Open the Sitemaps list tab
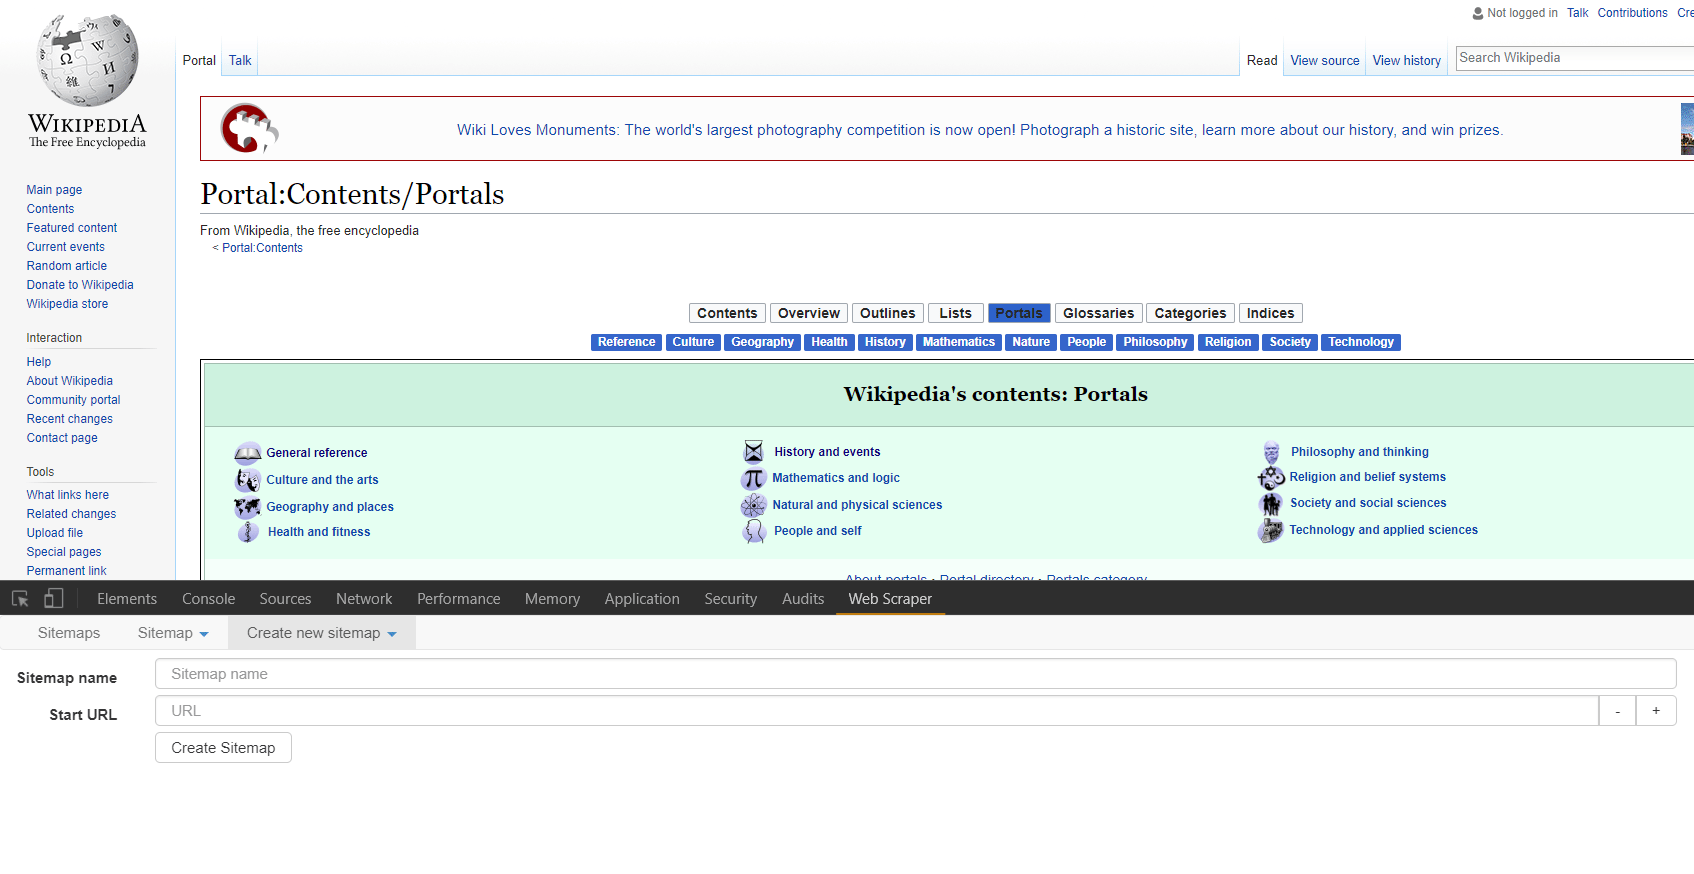1694x874 pixels. [69, 633]
